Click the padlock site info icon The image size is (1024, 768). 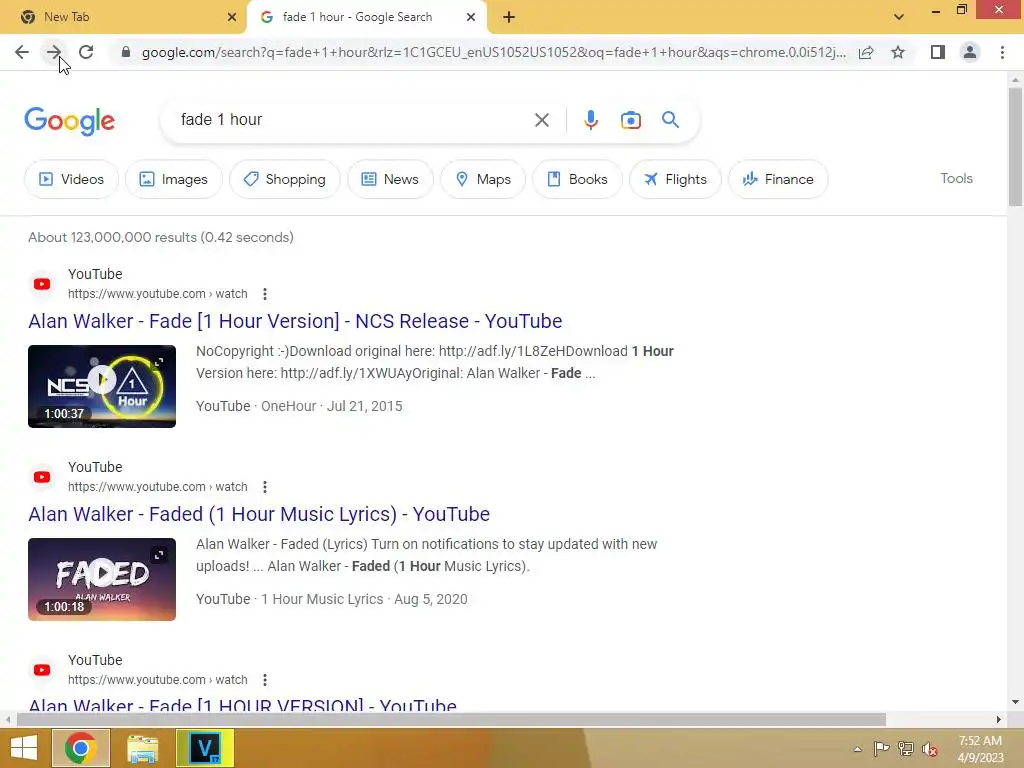(126, 52)
